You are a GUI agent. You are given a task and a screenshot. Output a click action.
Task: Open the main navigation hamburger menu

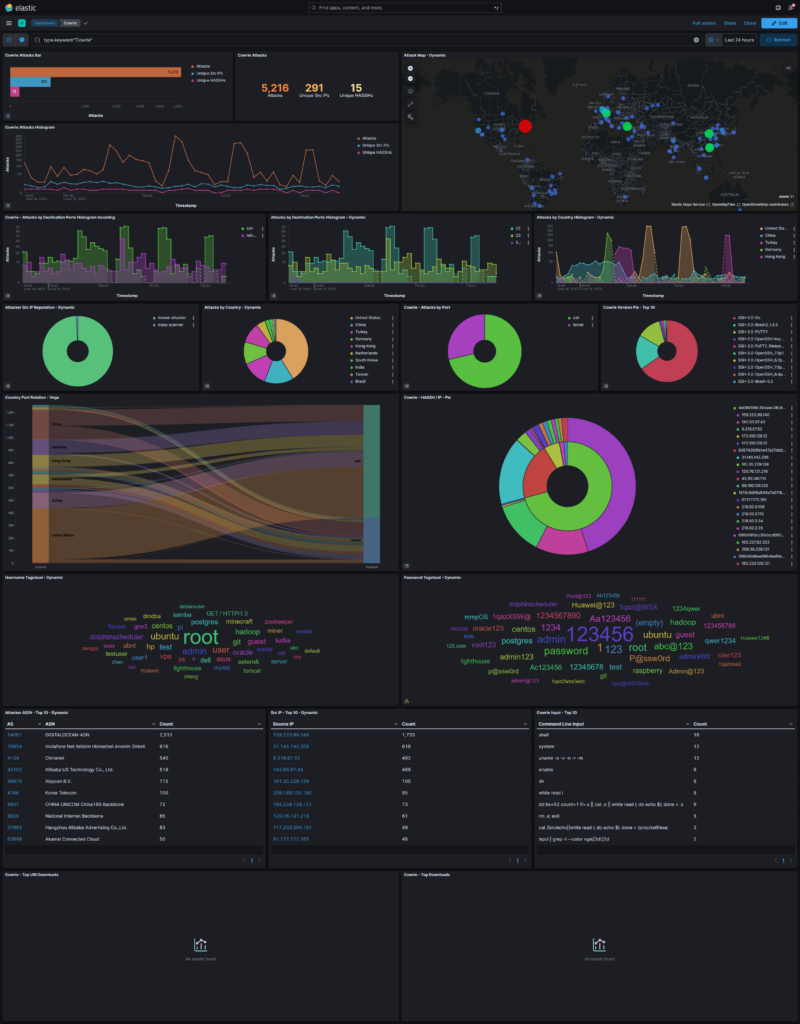click(x=8, y=23)
